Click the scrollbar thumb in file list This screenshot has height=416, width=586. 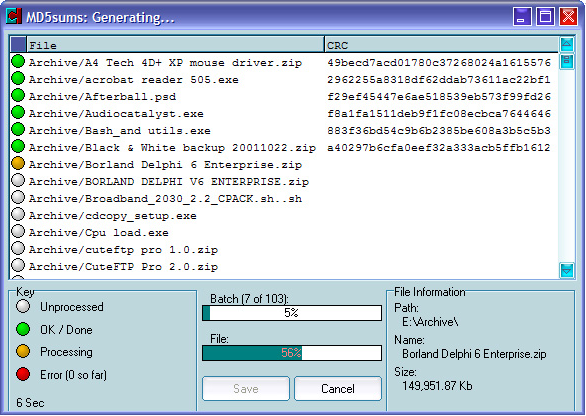(x=567, y=61)
